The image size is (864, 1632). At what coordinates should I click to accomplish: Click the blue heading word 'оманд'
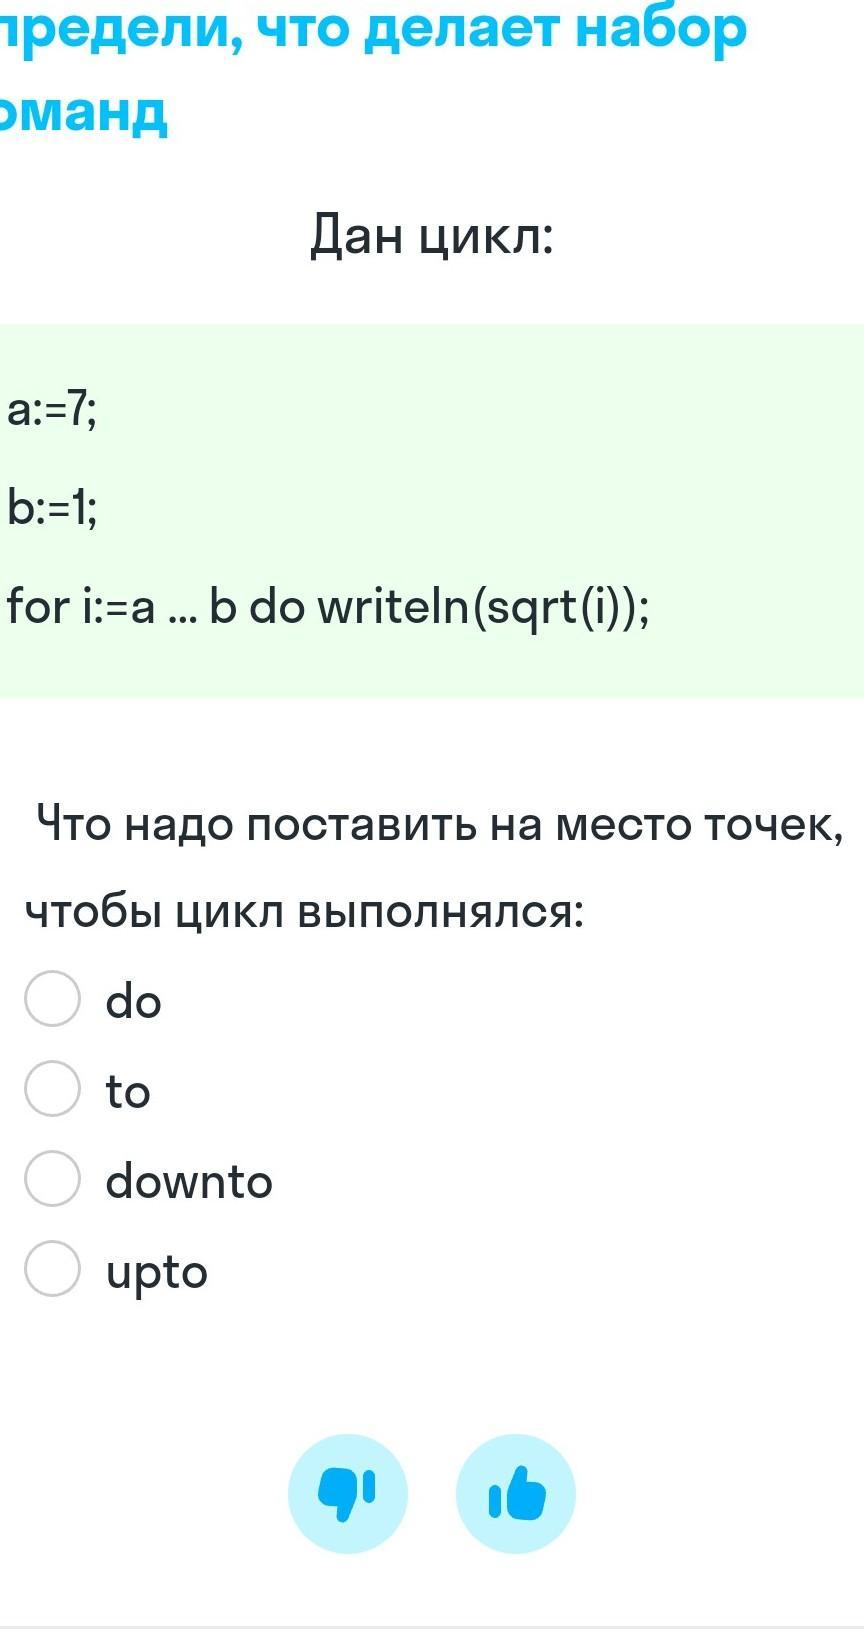(83, 113)
